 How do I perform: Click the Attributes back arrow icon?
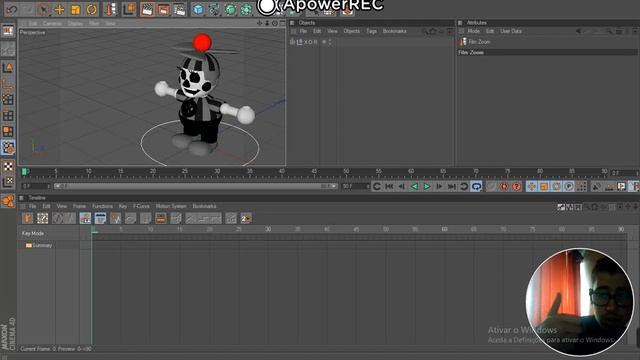pyautogui.click(x=578, y=31)
